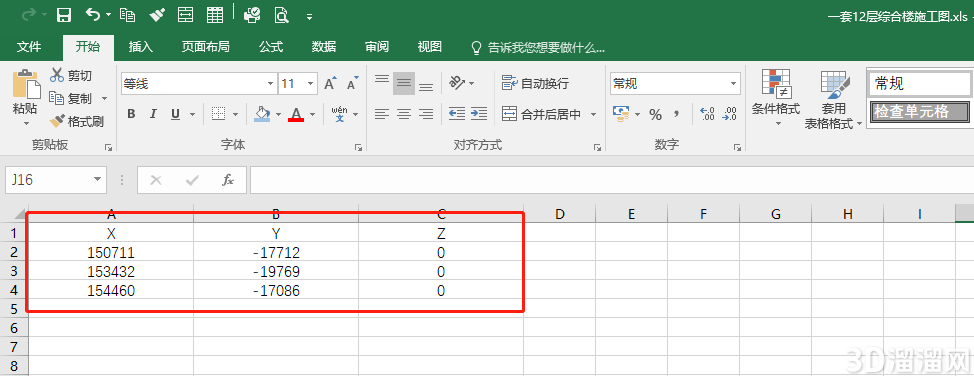
Task: Open the Data (数据) tab
Action: 324,47
